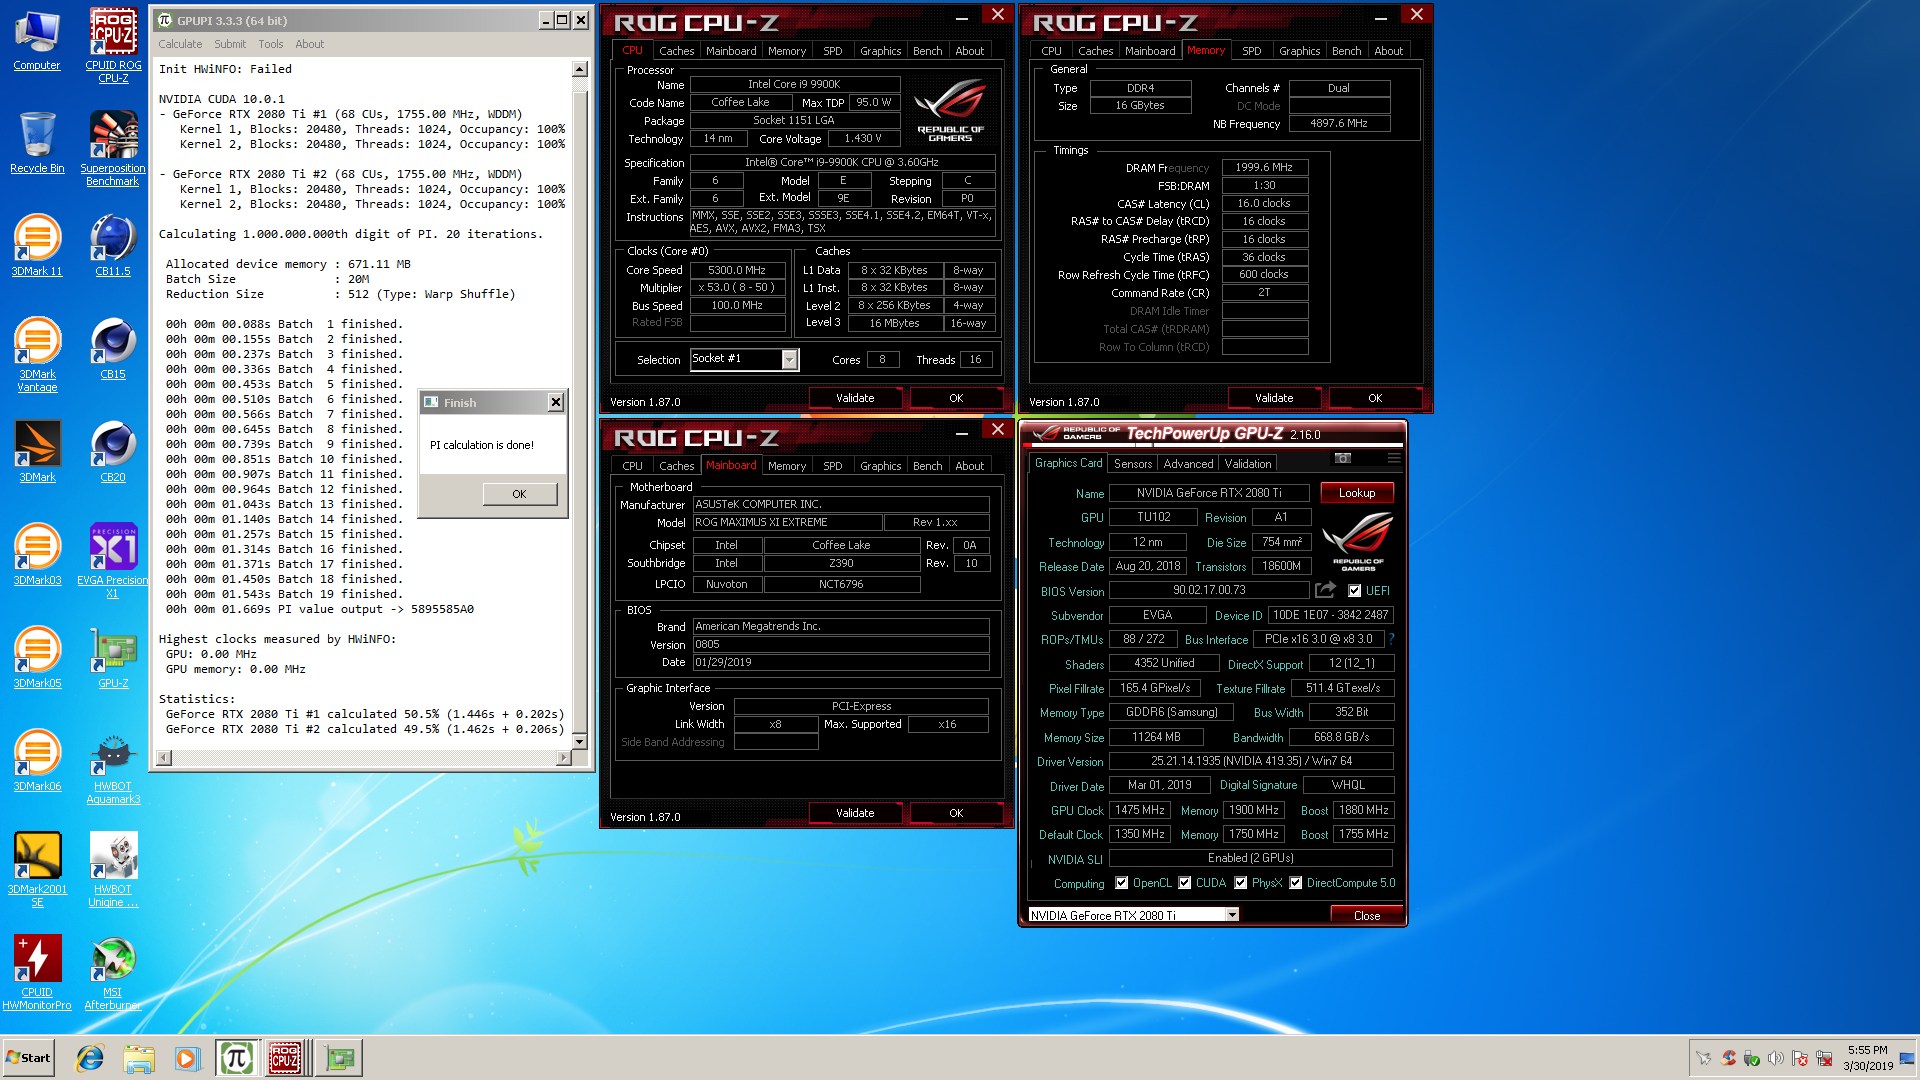Open the CB20 desktop shortcut

point(113,452)
